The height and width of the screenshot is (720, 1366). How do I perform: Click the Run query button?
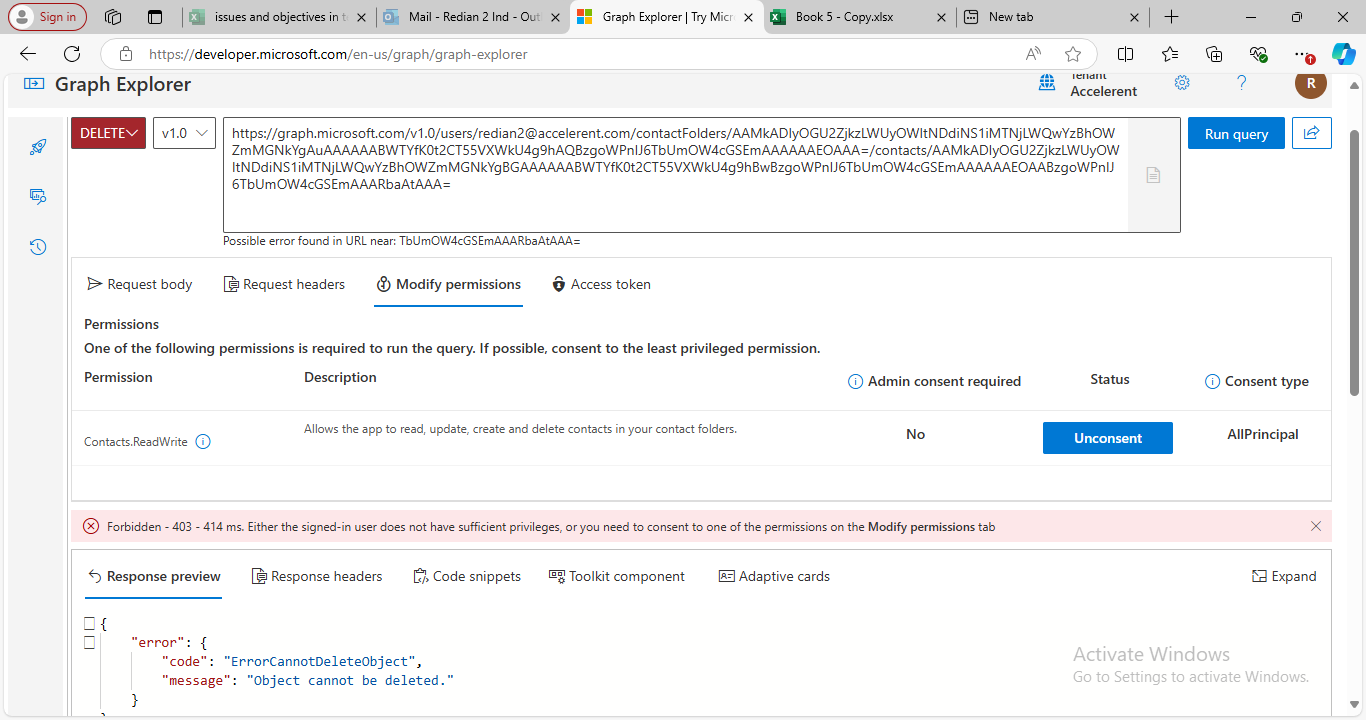pos(1236,133)
